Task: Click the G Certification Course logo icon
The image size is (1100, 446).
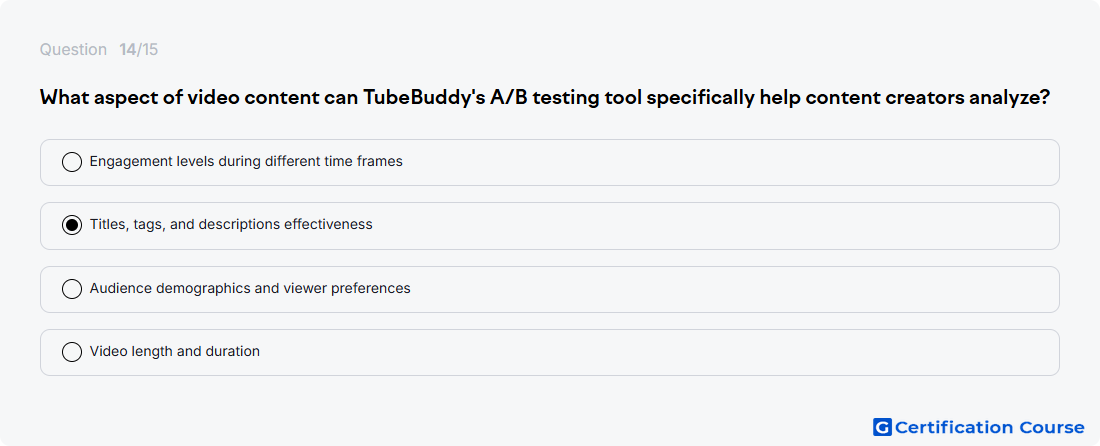Action: point(882,427)
